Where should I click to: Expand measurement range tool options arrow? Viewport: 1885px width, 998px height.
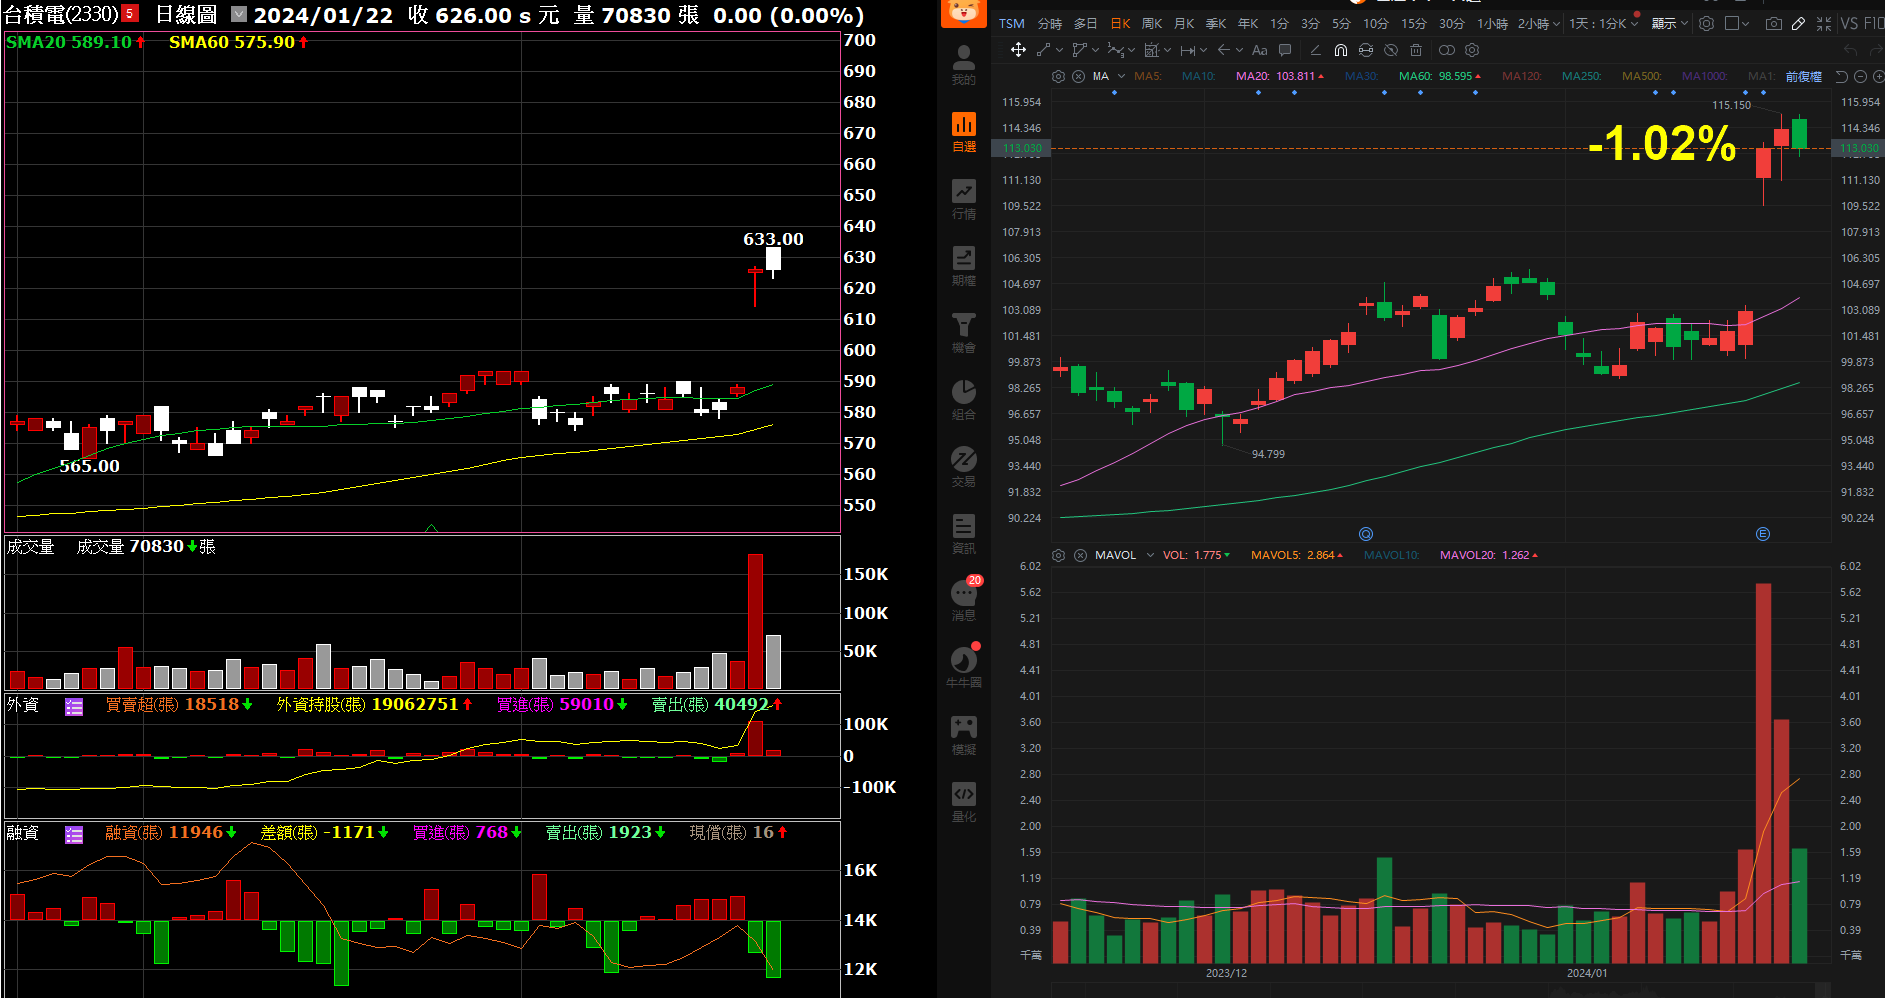1203,50
